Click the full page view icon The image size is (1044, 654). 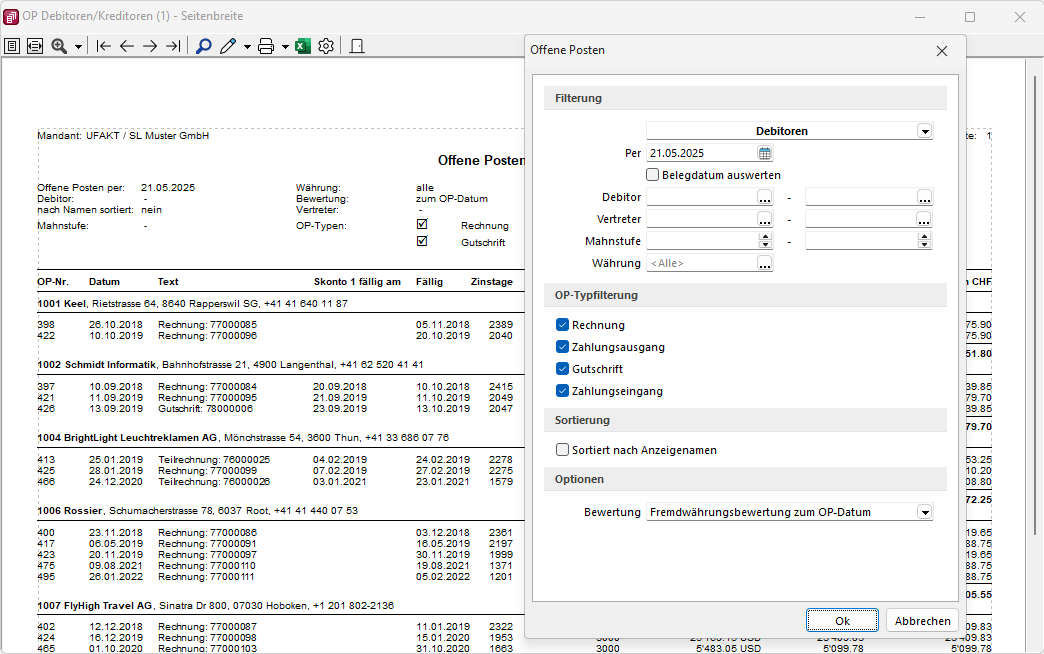click(12, 46)
